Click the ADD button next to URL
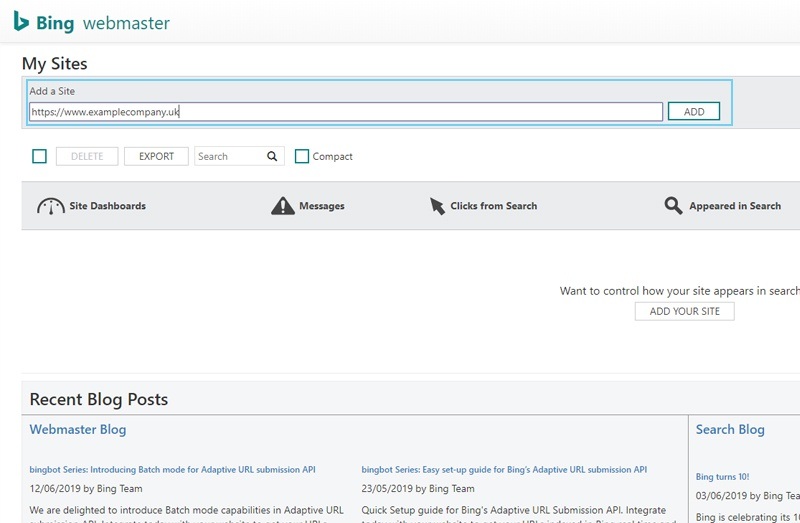The width and height of the screenshot is (800, 523). (x=694, y=111)
